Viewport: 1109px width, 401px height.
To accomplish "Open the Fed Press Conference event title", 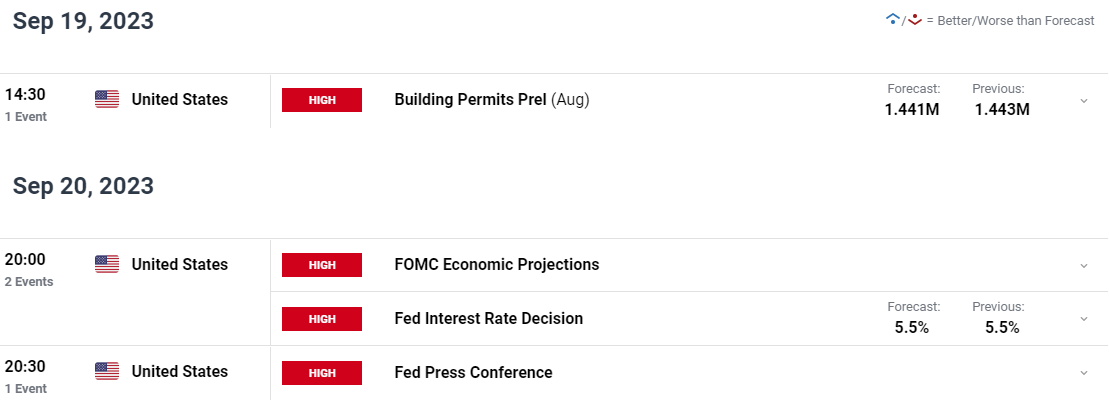I will click(473, 372).
